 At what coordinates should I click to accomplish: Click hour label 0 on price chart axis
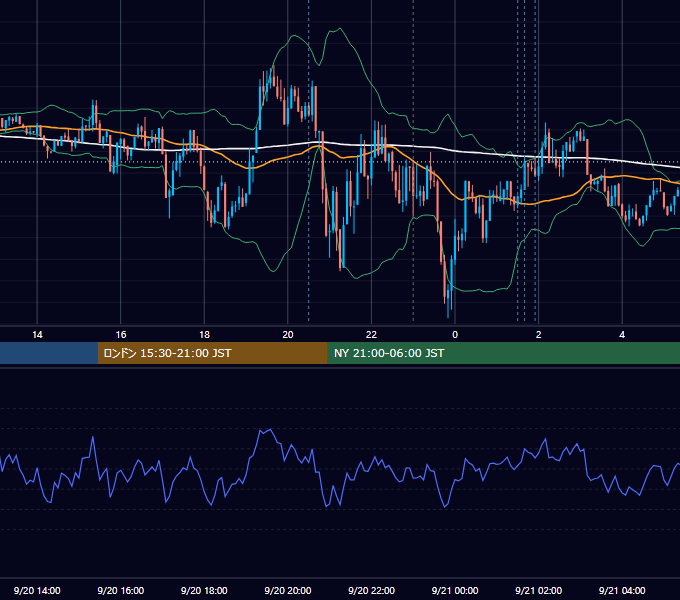pos(455,335)
